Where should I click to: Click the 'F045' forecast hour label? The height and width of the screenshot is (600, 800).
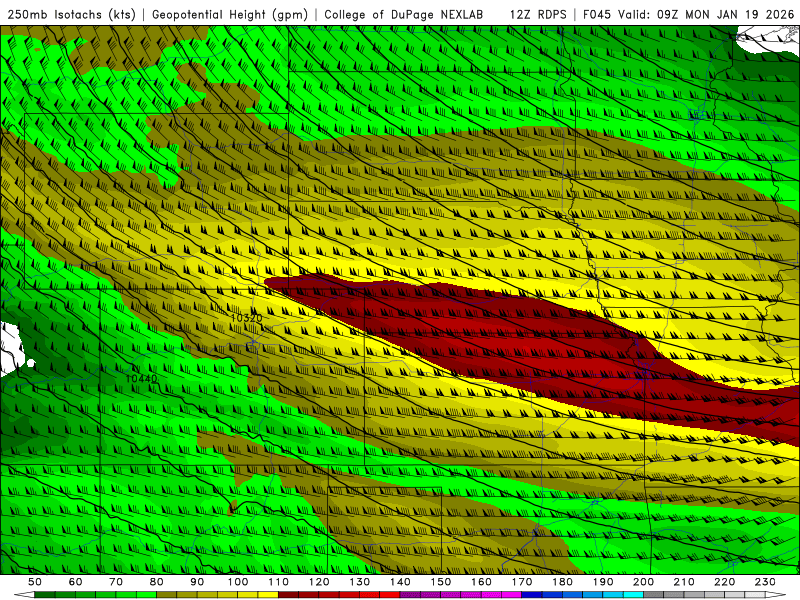click(596, 14)
